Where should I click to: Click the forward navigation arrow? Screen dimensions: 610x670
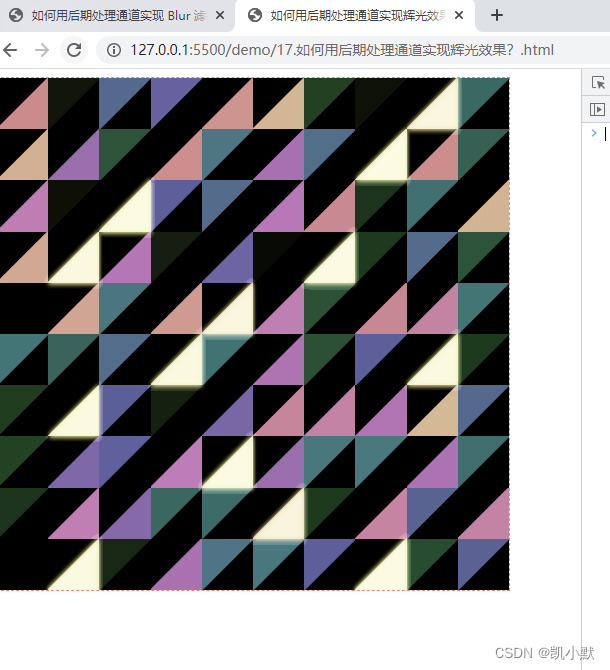42,50
